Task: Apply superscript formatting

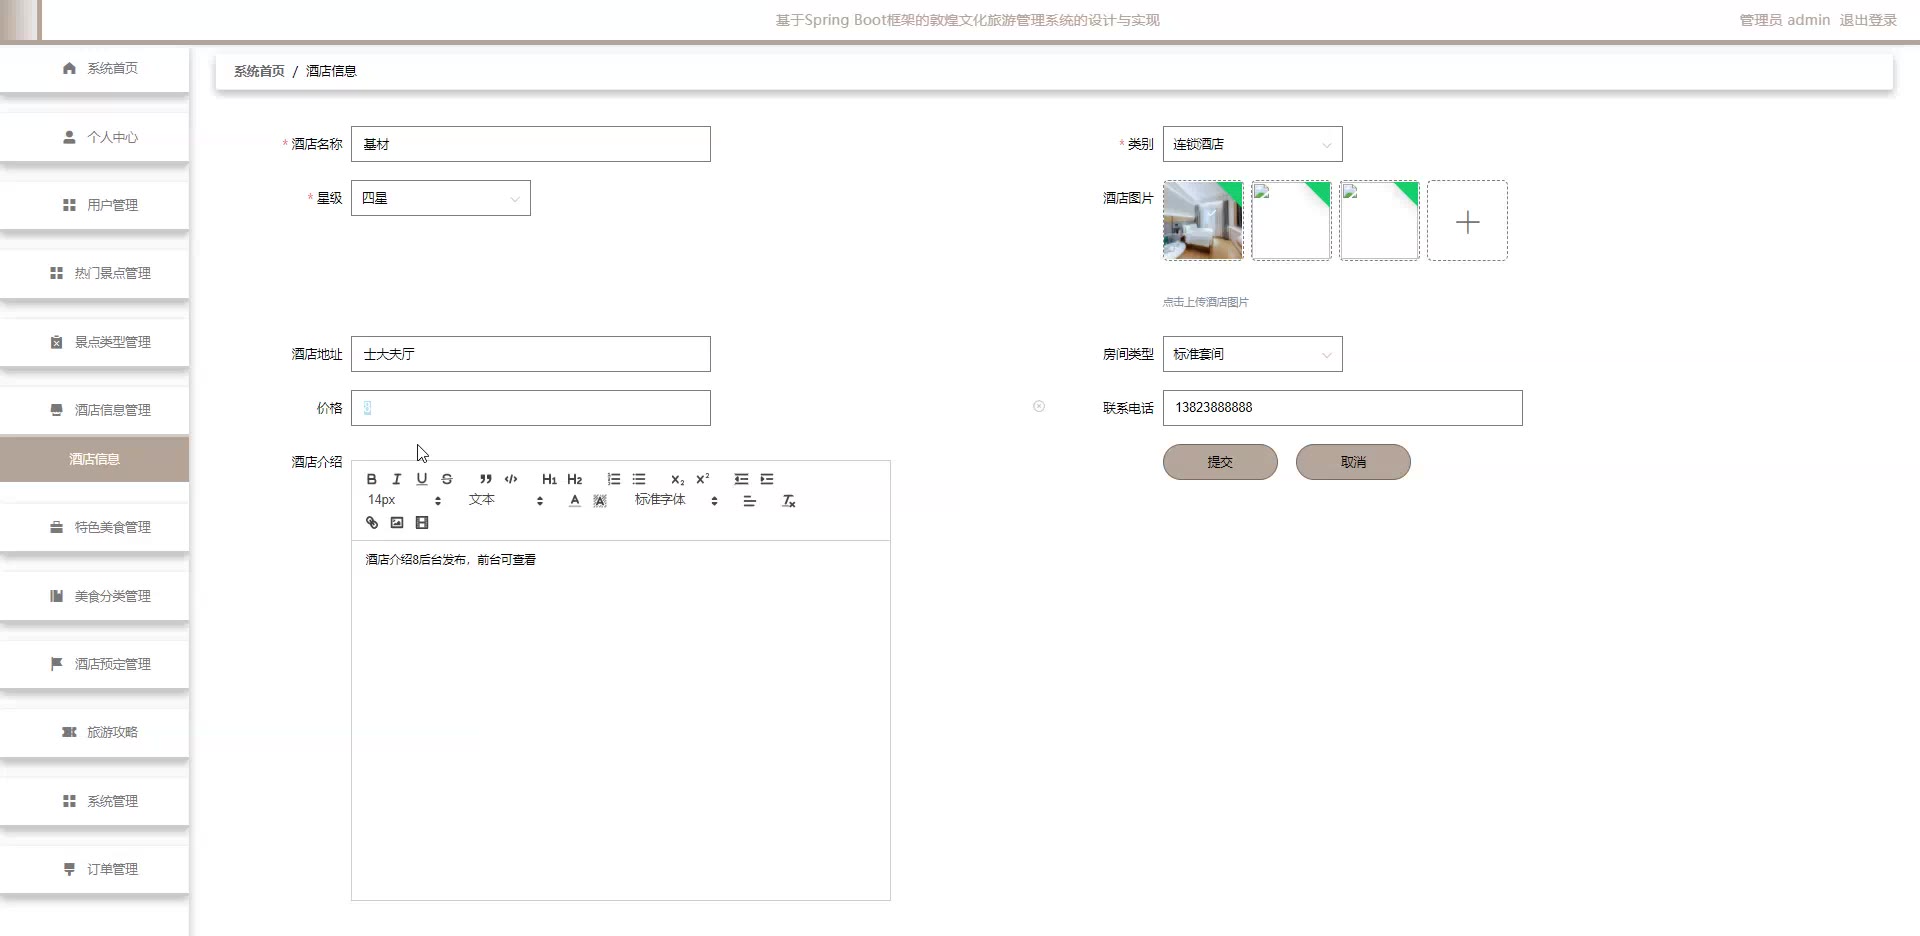Action: point(703,479)
